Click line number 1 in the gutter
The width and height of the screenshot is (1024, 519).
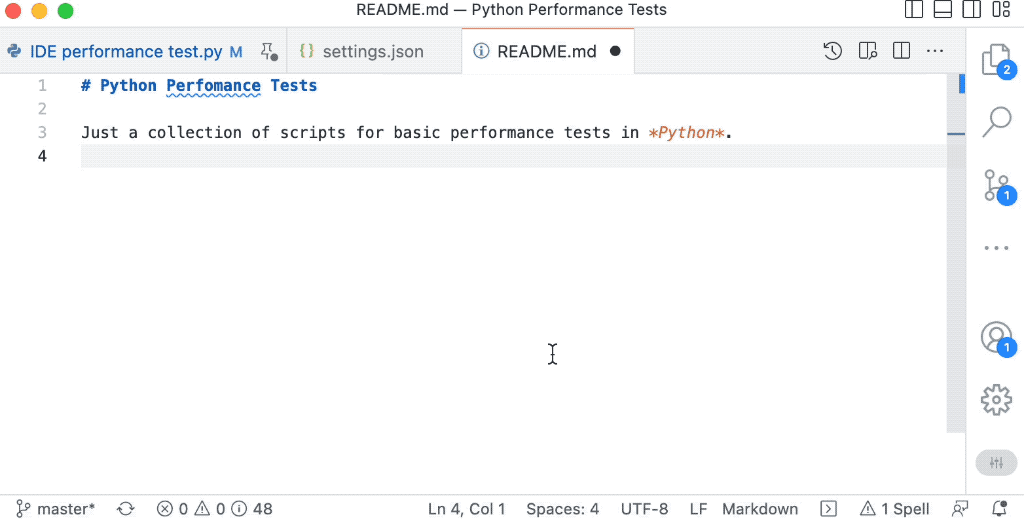click(x=42, y=86)
